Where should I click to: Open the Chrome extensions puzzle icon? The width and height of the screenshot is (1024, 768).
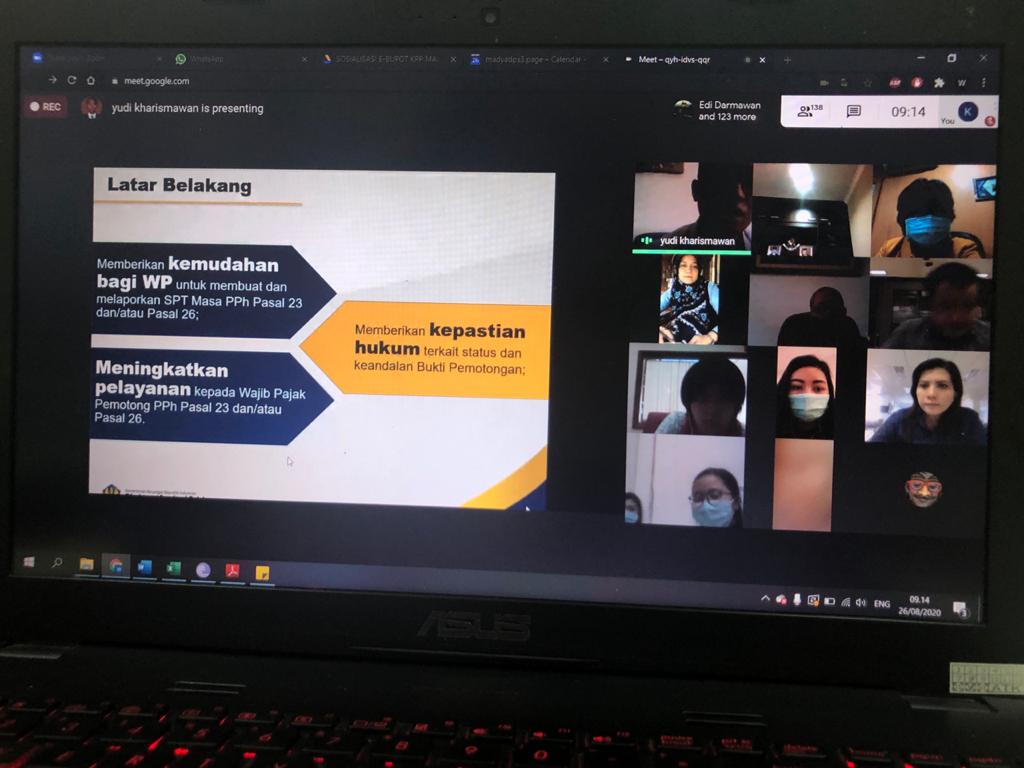pyautogui.click(x=939, y=83)
